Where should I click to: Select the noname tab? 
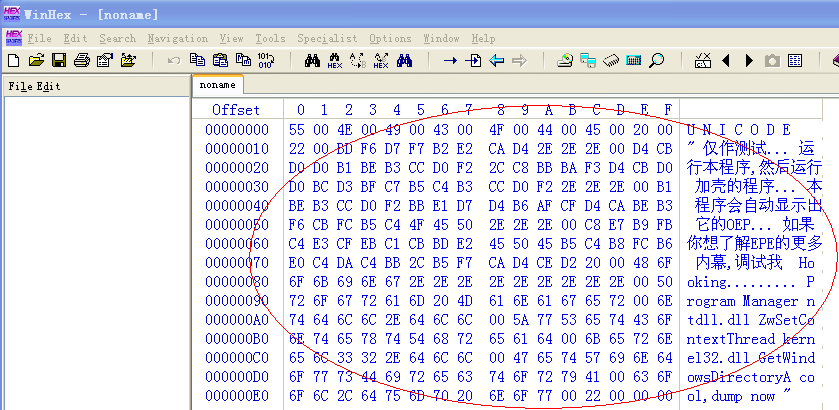coord(217,85)
